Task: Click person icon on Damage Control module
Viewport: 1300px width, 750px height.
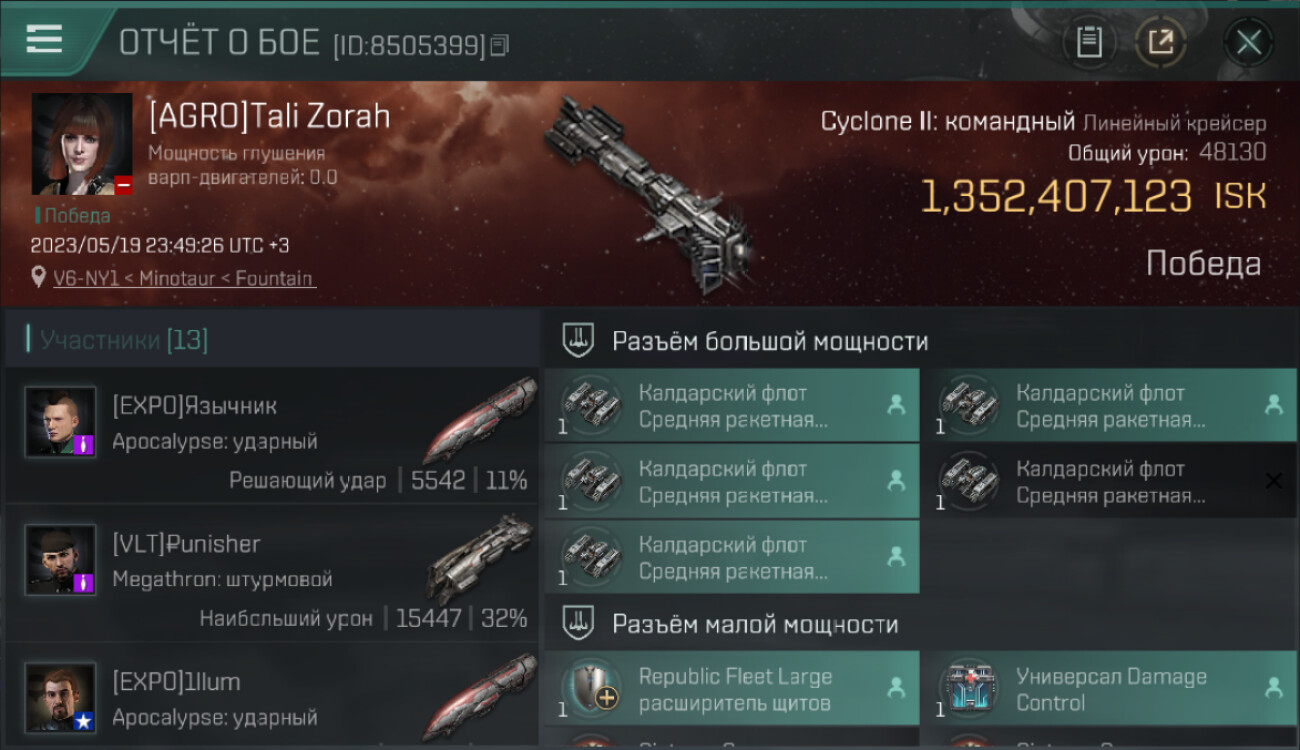Action: tap(1274, 688)
